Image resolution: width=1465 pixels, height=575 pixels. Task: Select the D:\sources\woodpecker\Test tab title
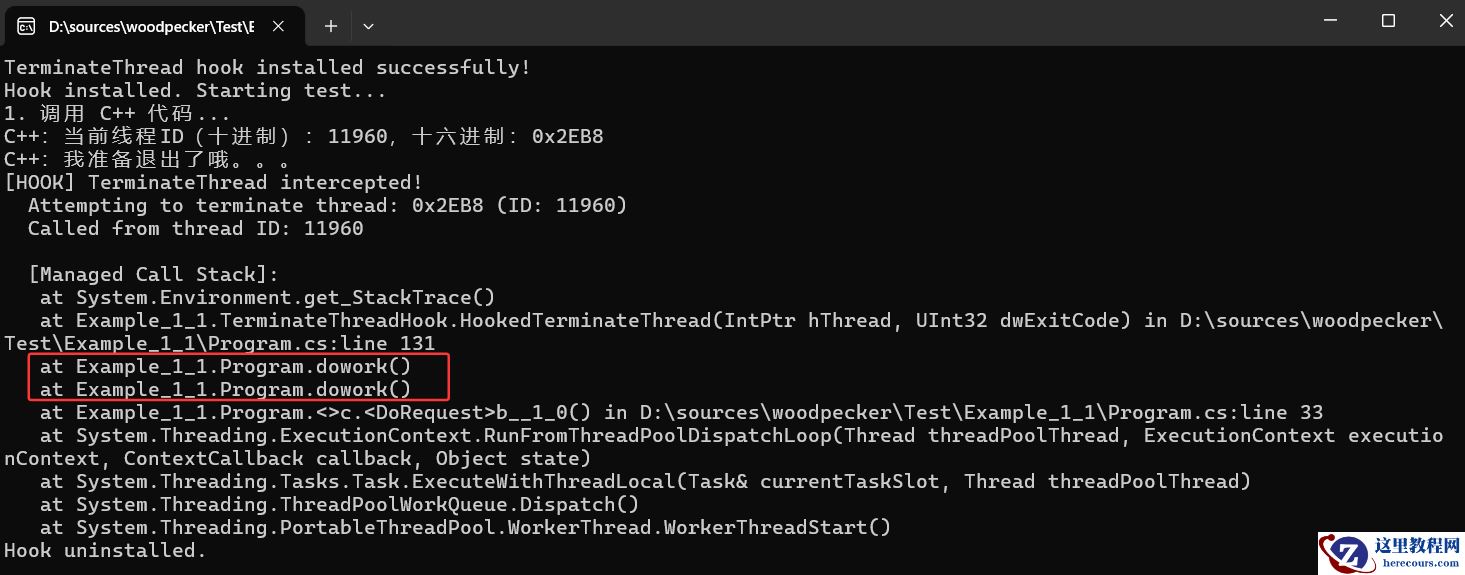pos(150,26)
